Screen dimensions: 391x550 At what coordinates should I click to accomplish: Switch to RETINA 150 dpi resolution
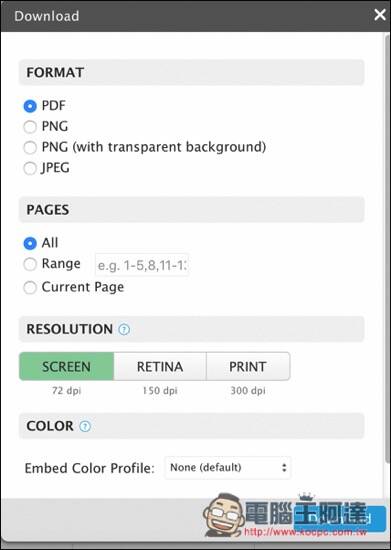pyautogui.click(x=160, y=367)
